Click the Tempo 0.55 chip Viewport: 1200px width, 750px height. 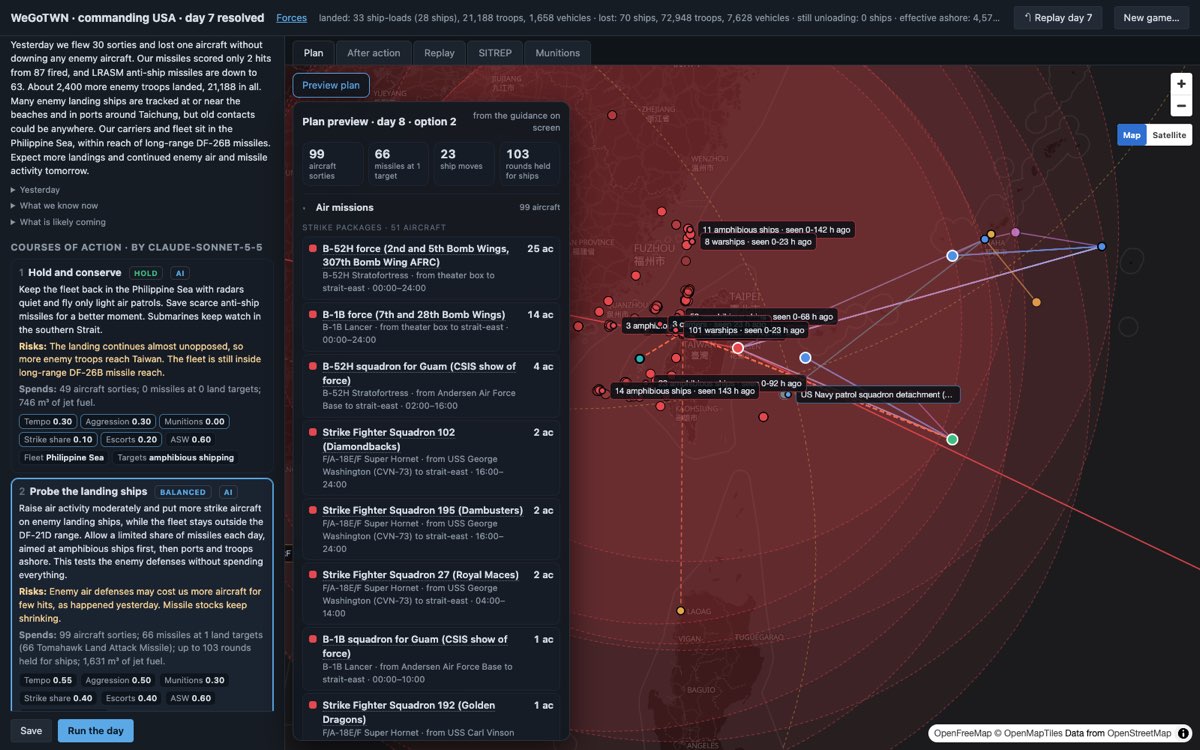48,680
